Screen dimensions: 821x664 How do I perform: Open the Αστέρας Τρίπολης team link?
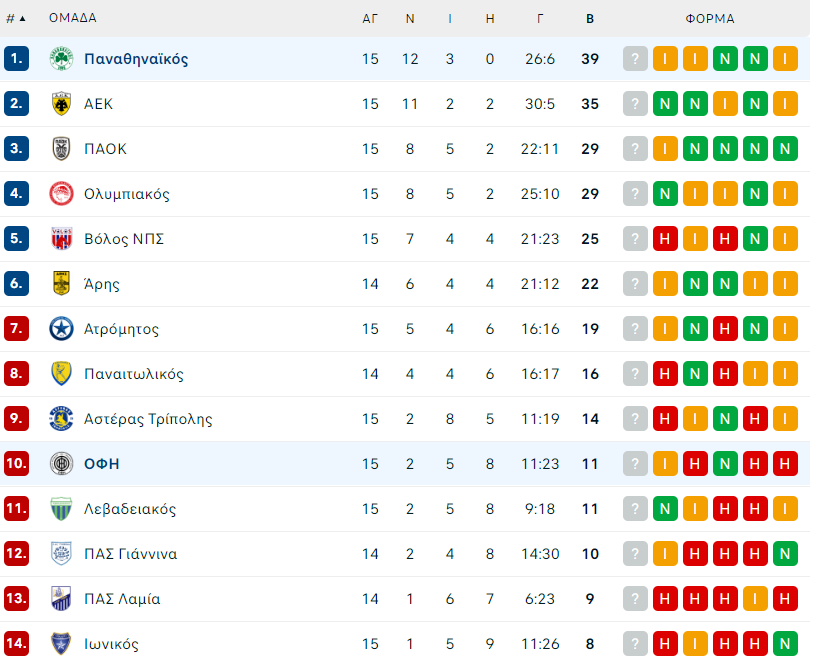click(148, 419)
